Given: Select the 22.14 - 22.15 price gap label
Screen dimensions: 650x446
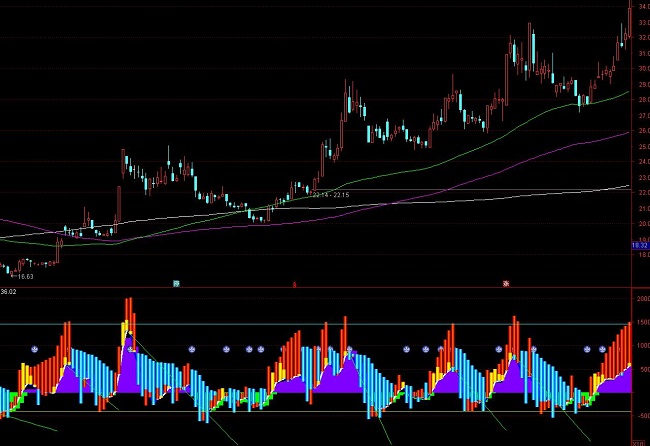Looking at the screenshot, I should point(330,194).
